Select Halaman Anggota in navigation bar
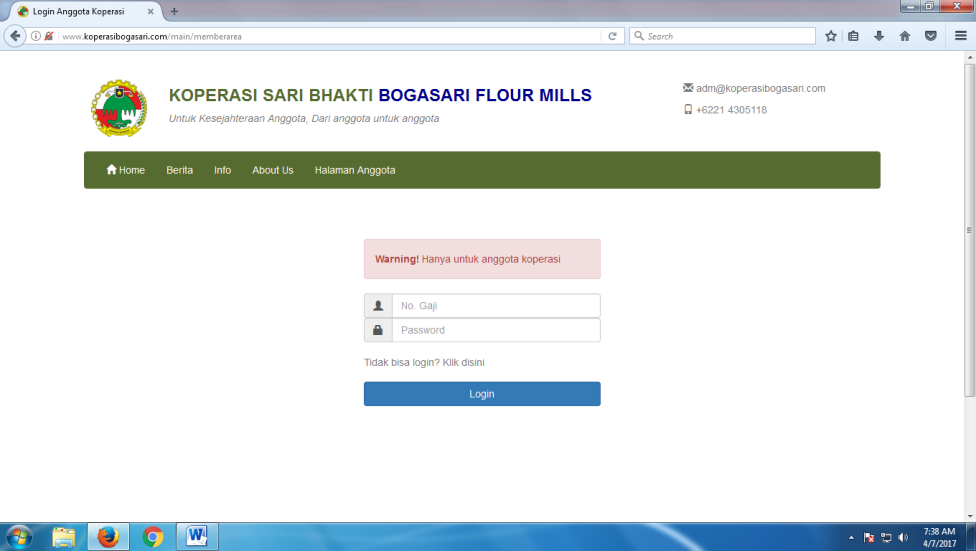The image size is (976, 551). pos(355,170)
